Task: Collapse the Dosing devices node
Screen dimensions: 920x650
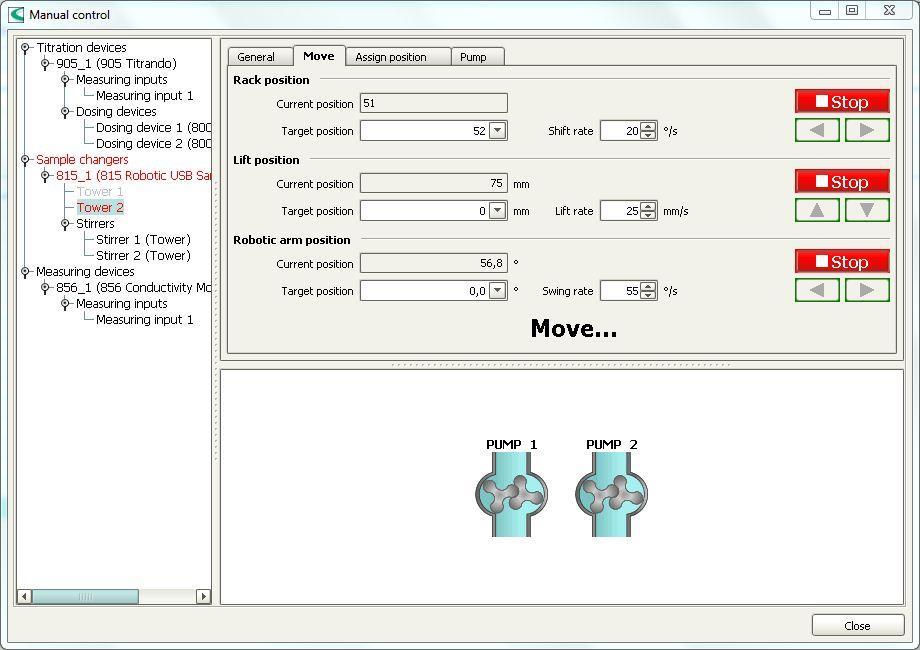Action: (x=65, y=111)
